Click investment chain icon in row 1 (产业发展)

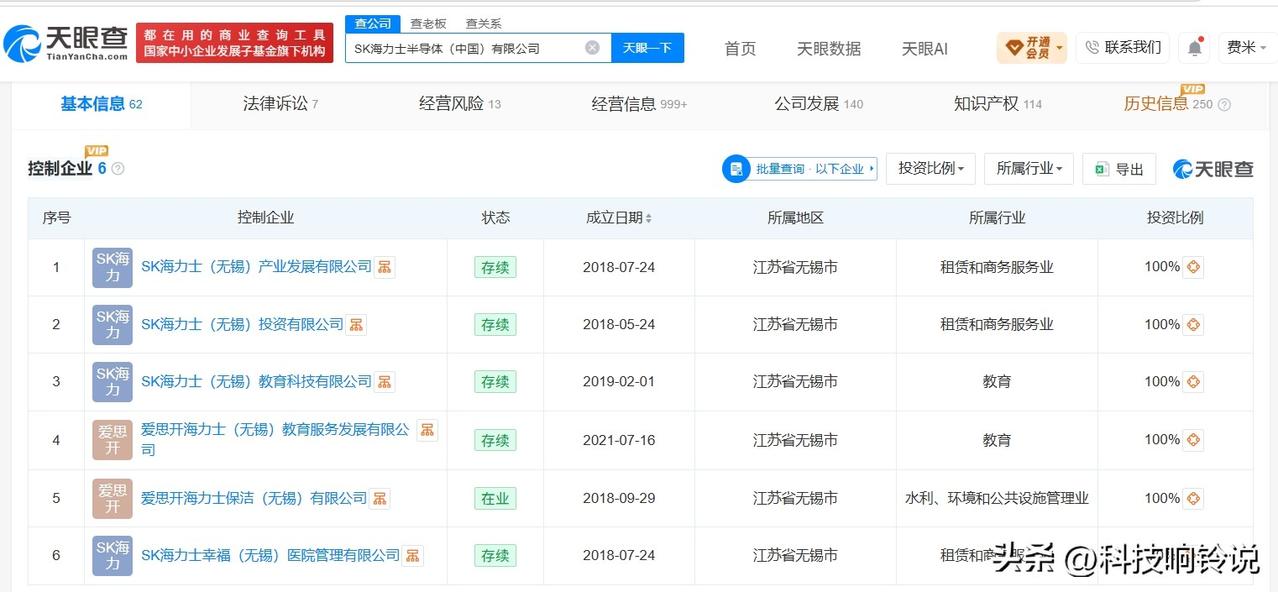point(1192,267)
